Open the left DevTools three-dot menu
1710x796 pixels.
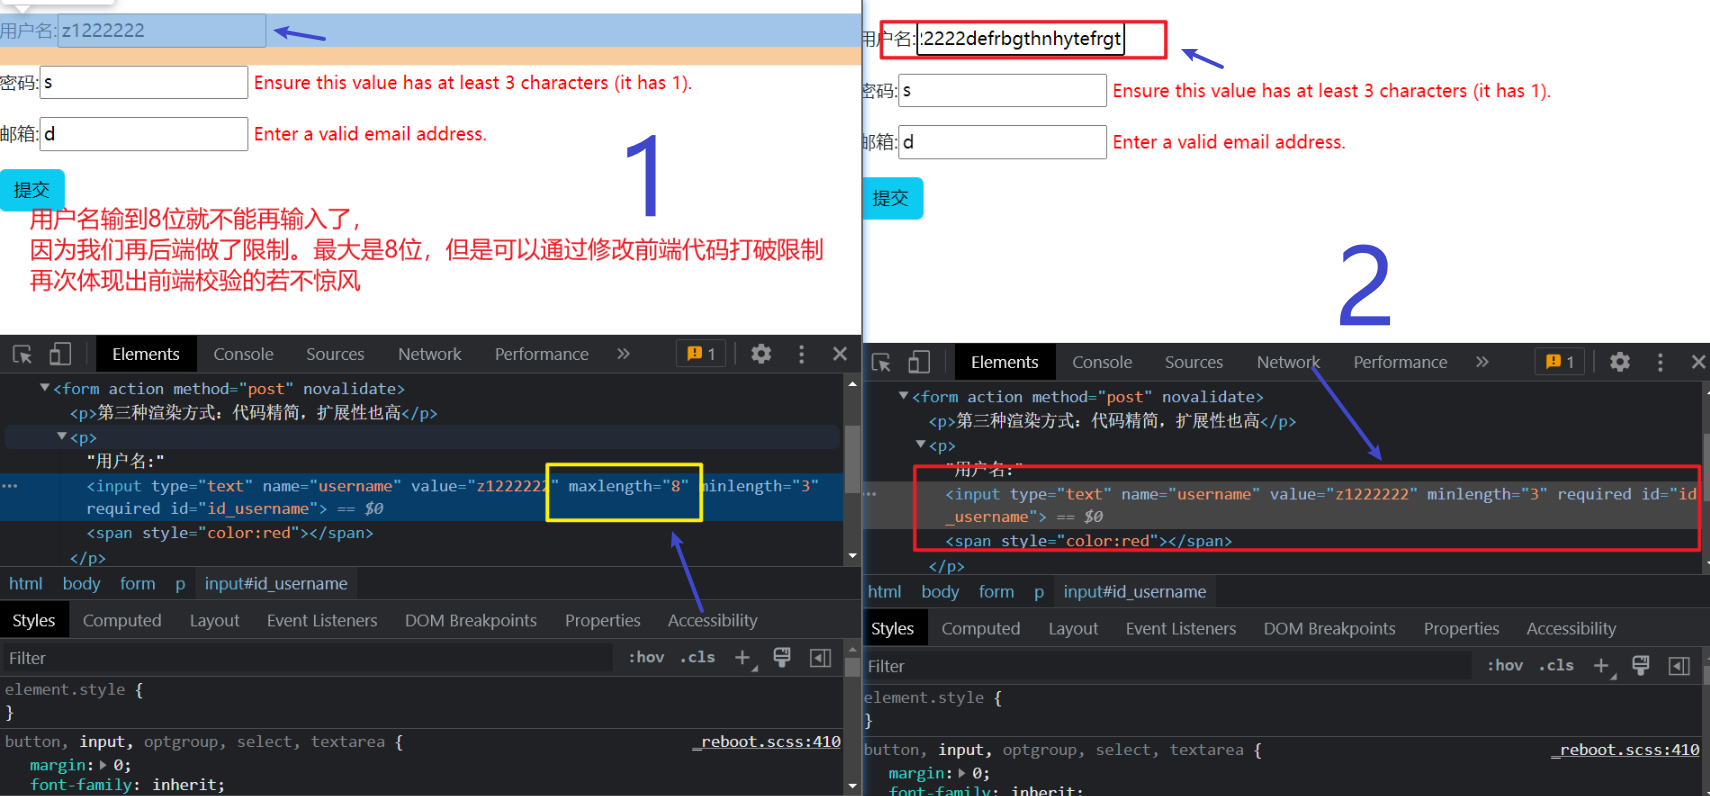tap(801, 354)
